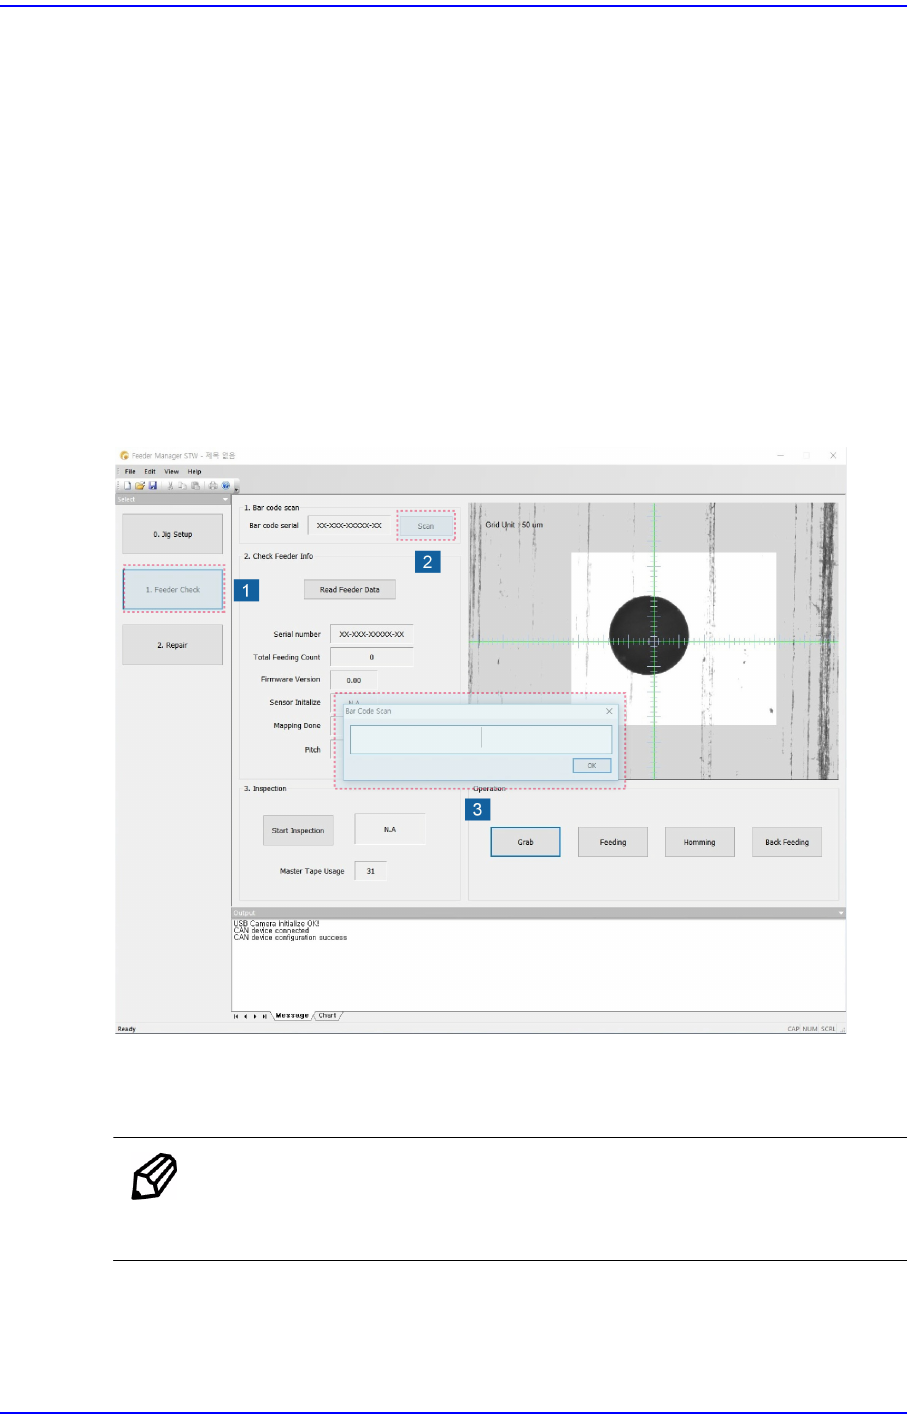The width and height of the screenshot is (907, 1424).
Task: Confirm the Bar Code Scan dialog with OK
Action: (592, 765)
